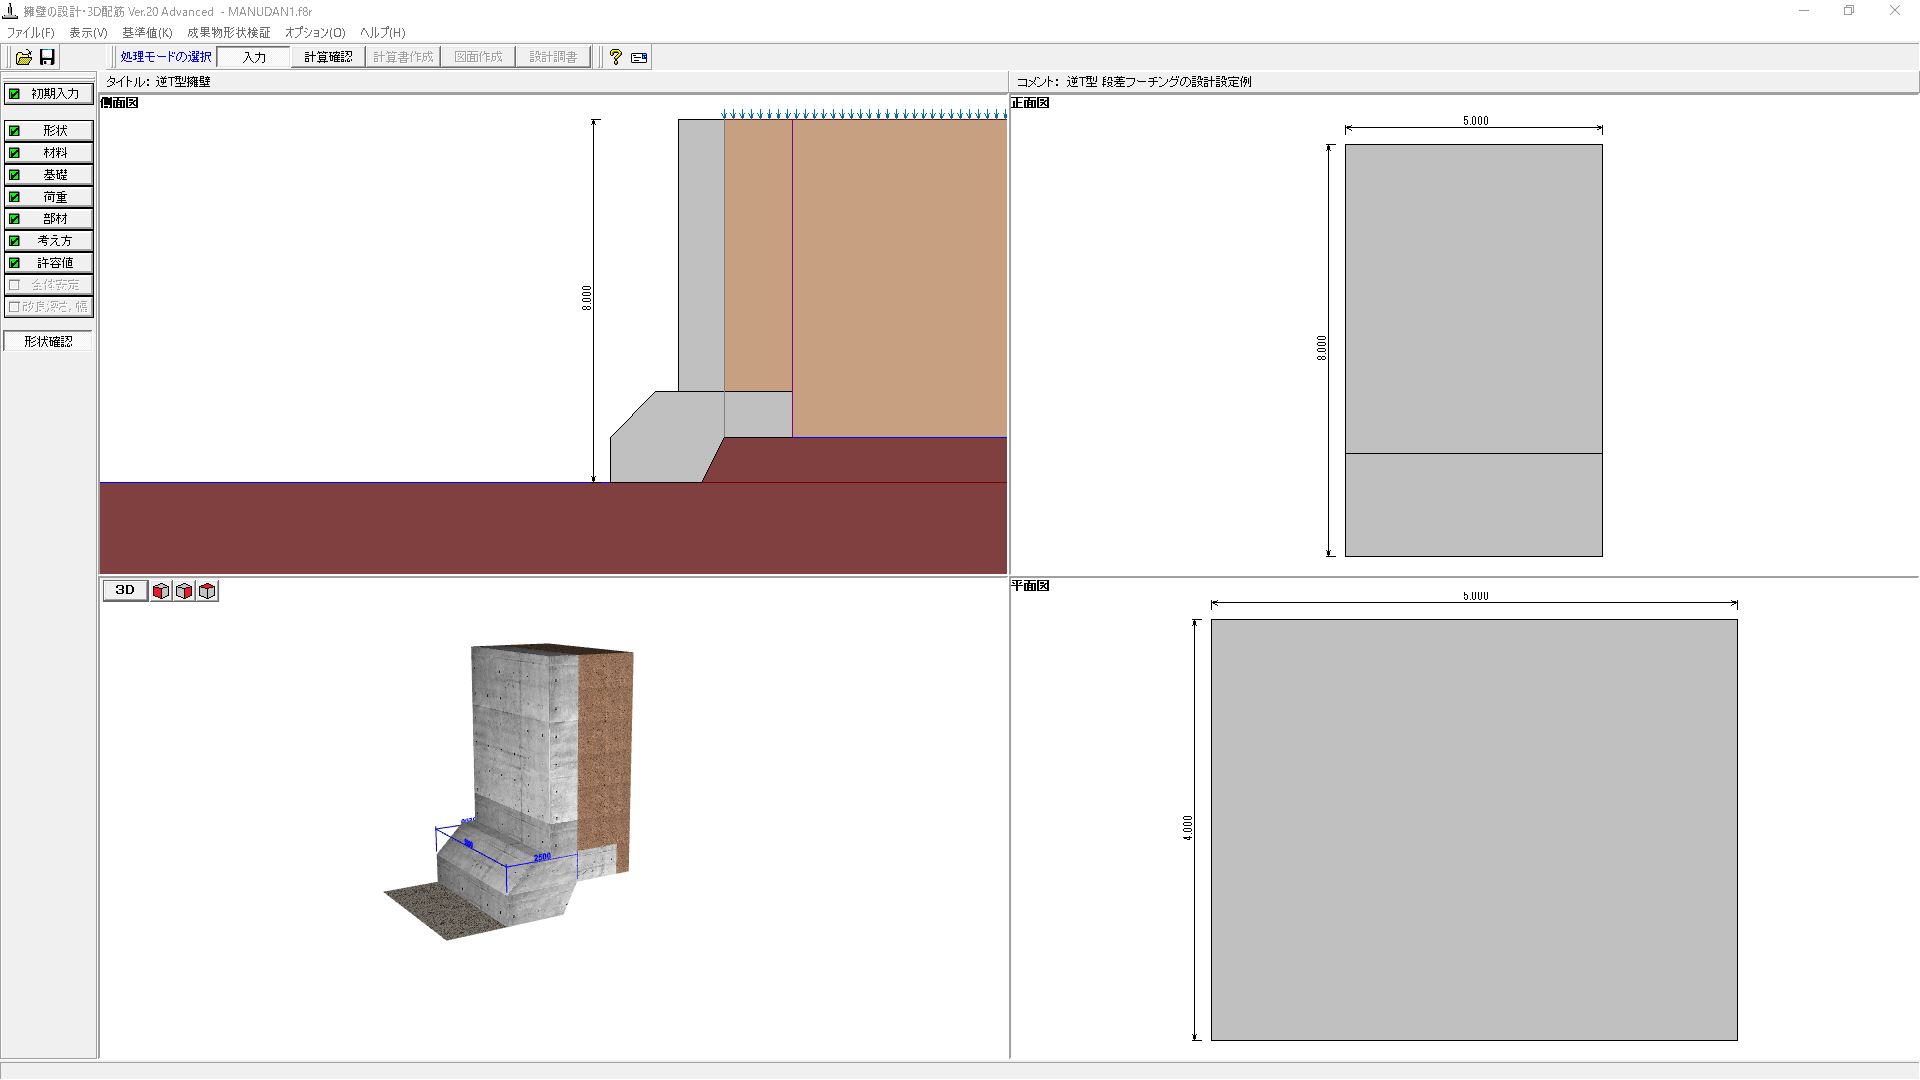Click the gray rectangle in plan view
The height and width of the screenshot is (1080, 1920).
pyautogui.click(x=1474, y=830)
